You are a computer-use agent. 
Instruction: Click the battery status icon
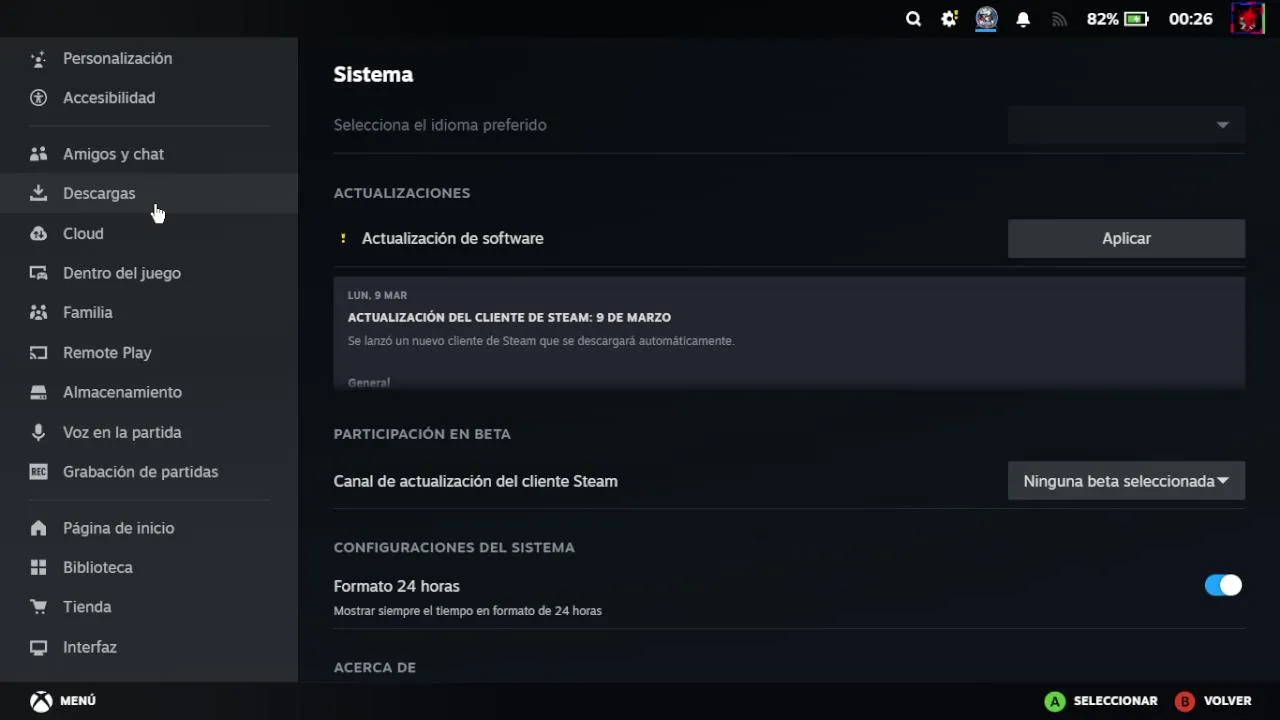[1136, 19]
